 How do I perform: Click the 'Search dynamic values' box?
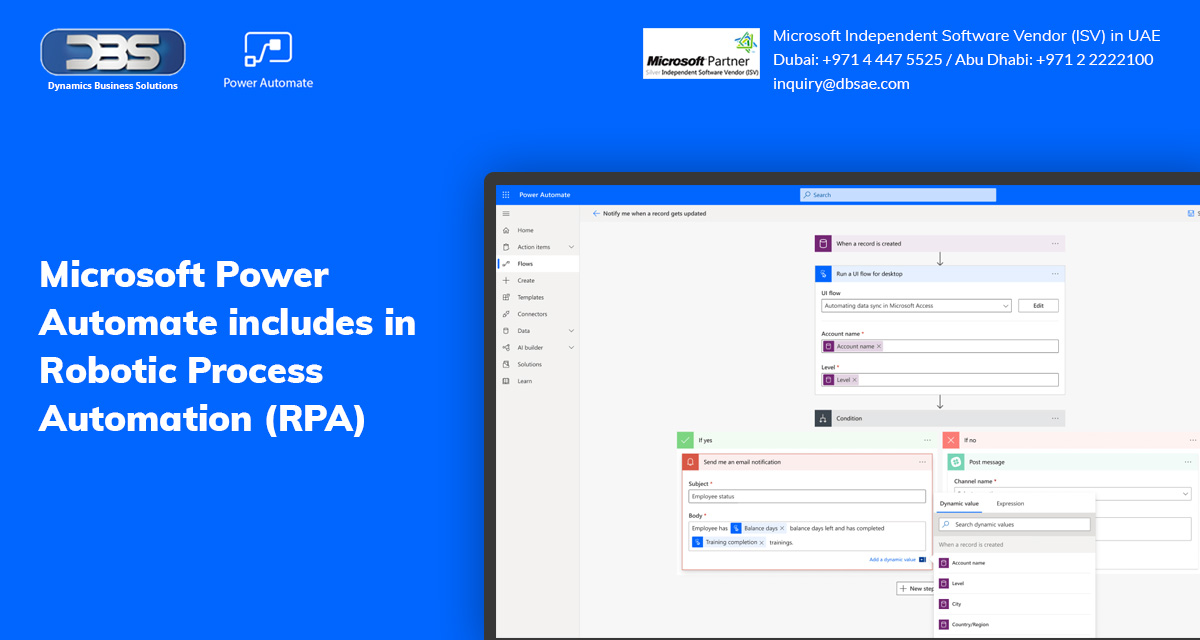click(x=1014, y=524)
